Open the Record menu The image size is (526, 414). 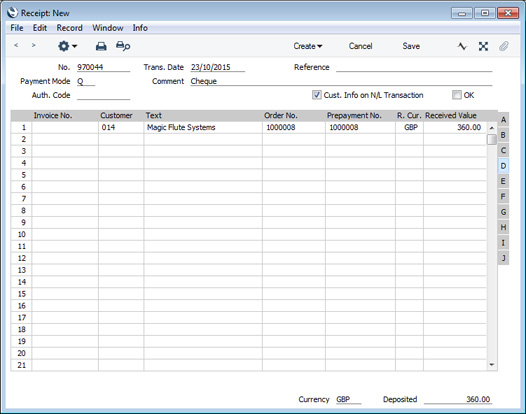point(69,28)
